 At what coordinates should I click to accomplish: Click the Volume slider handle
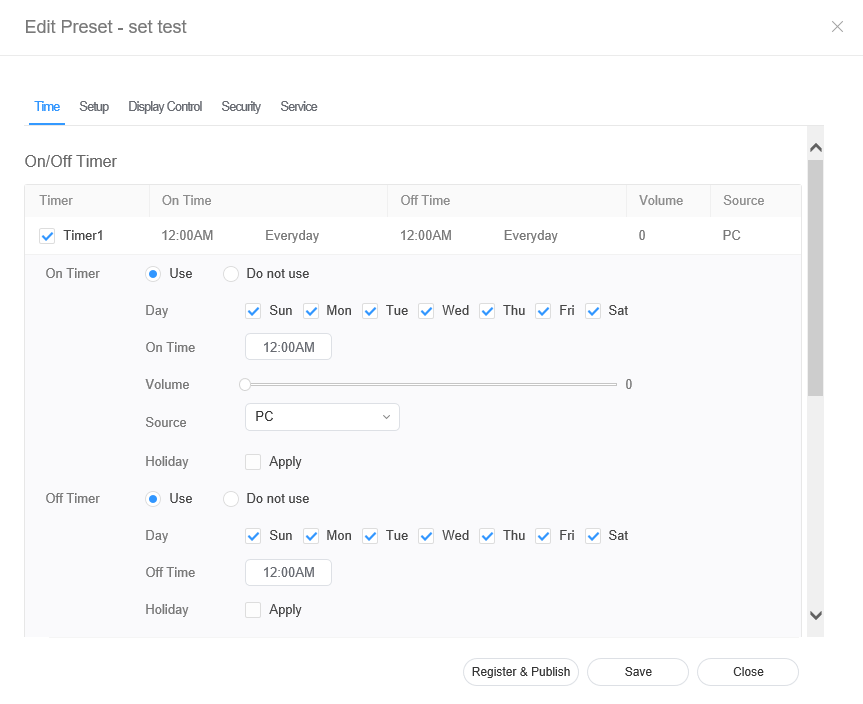(245, 384)
